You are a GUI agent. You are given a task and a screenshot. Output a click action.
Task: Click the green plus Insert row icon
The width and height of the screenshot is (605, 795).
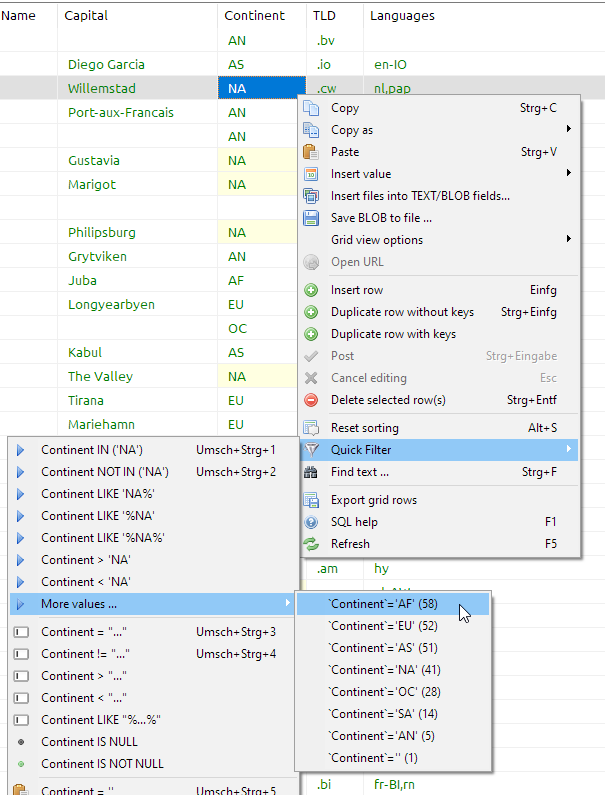pos(311,290)
